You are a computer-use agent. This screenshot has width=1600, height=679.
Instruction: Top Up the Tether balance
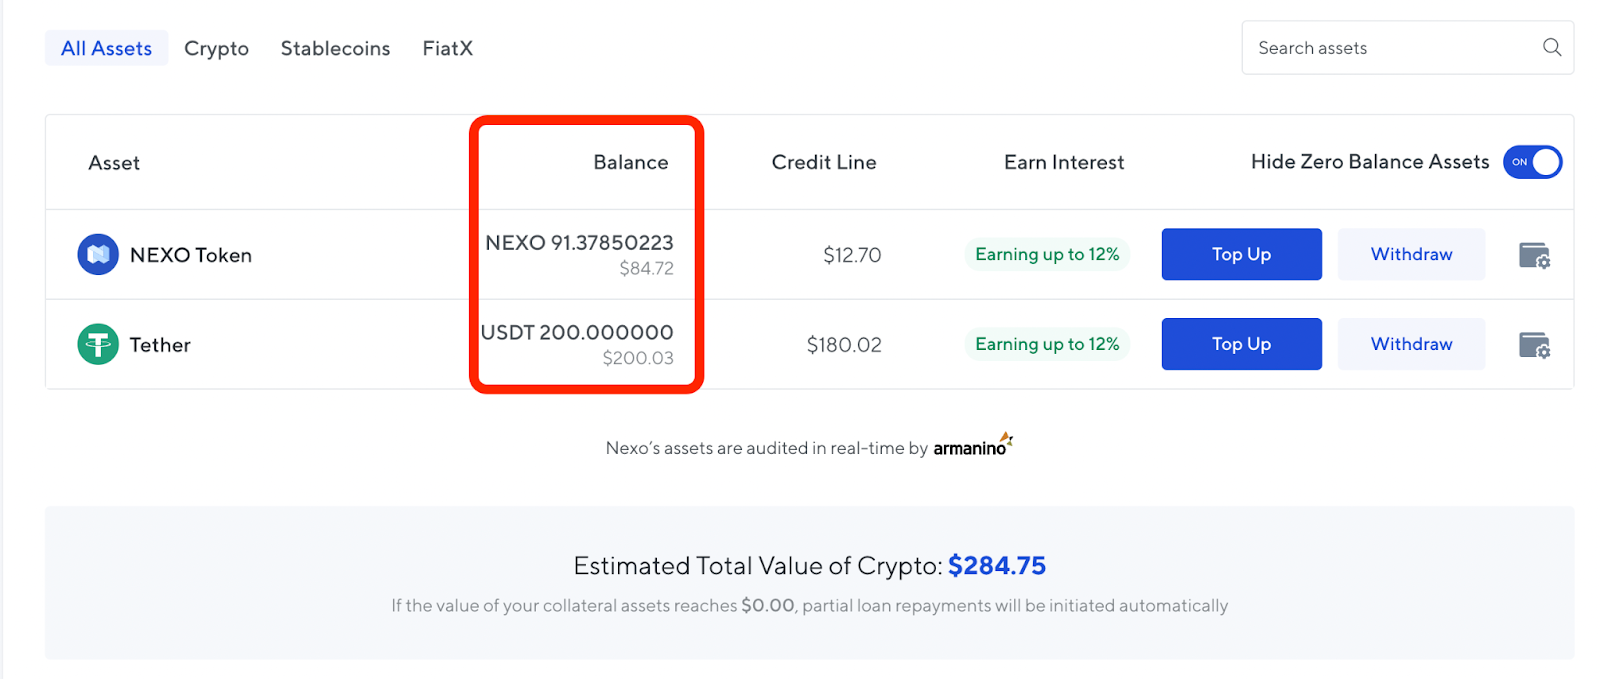pos(1241,344)
